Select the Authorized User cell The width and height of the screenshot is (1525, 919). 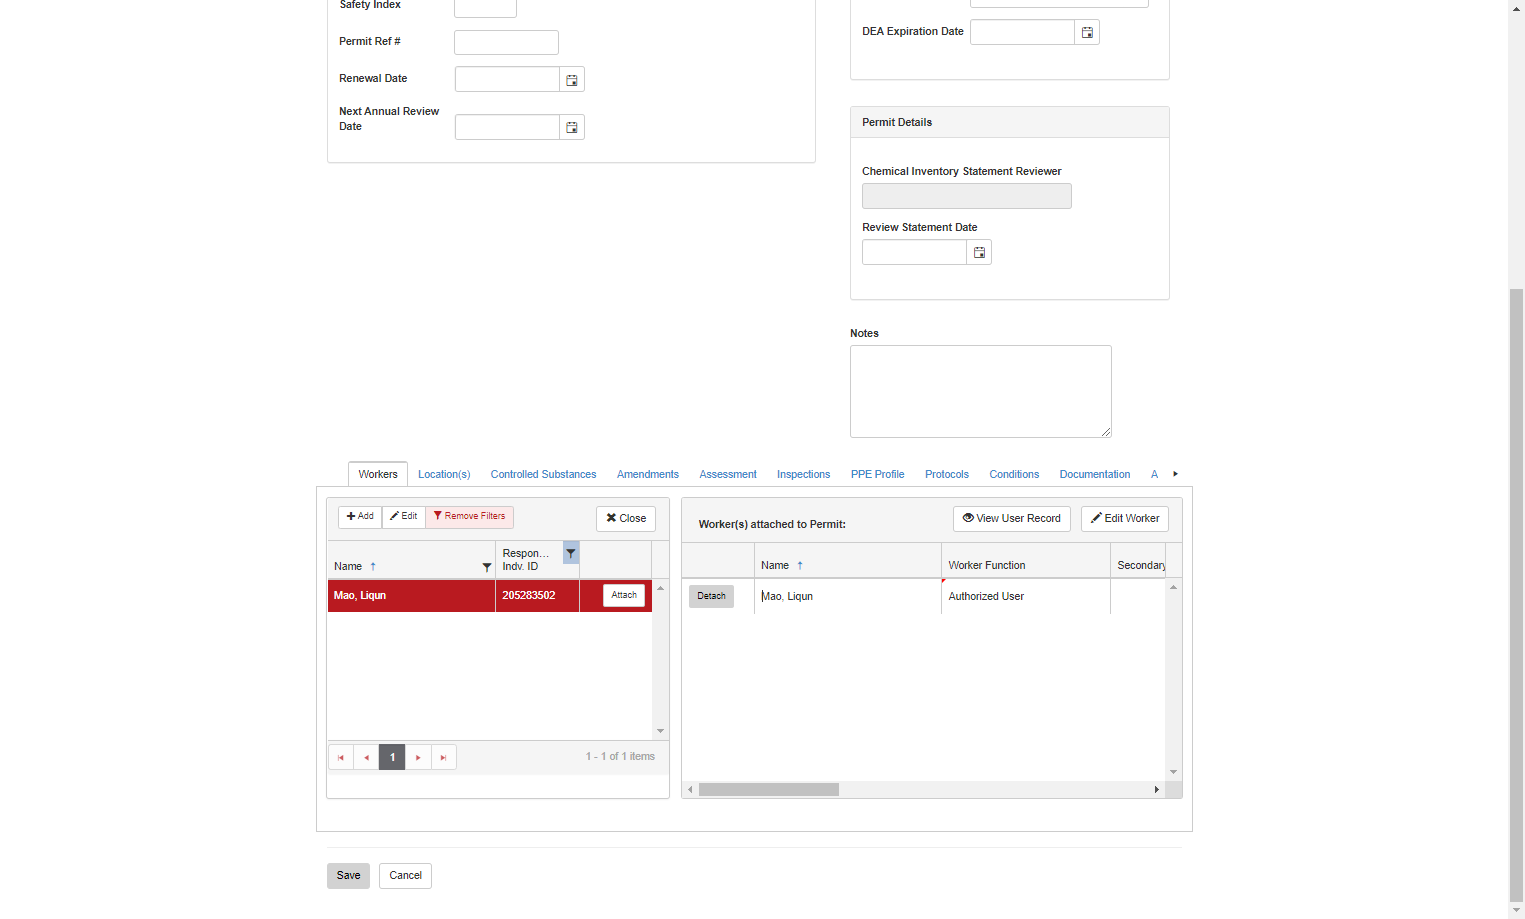click(x=1025, y=596)
